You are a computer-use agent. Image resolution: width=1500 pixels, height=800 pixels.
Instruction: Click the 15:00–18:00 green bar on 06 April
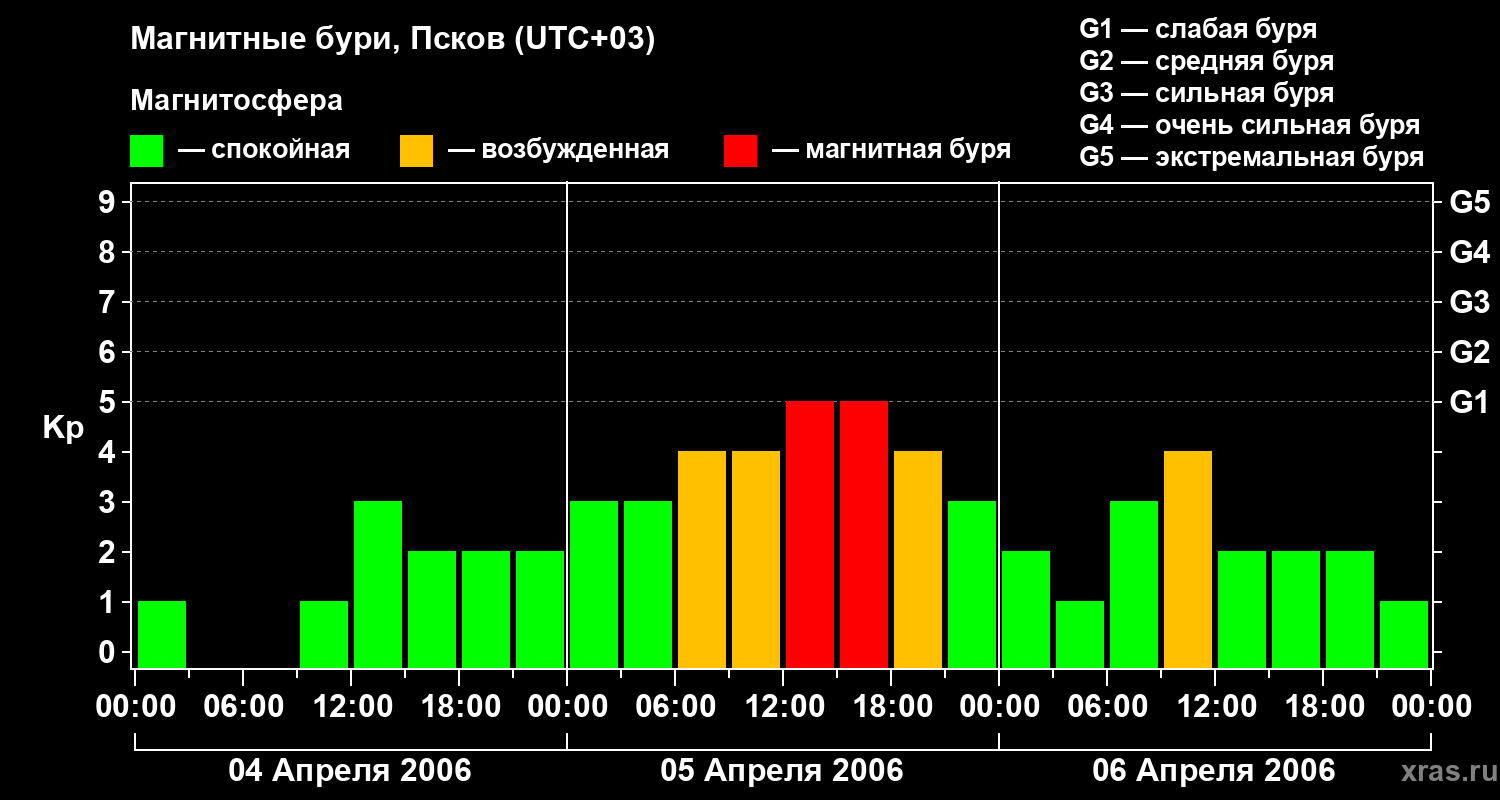(1296, 609)
